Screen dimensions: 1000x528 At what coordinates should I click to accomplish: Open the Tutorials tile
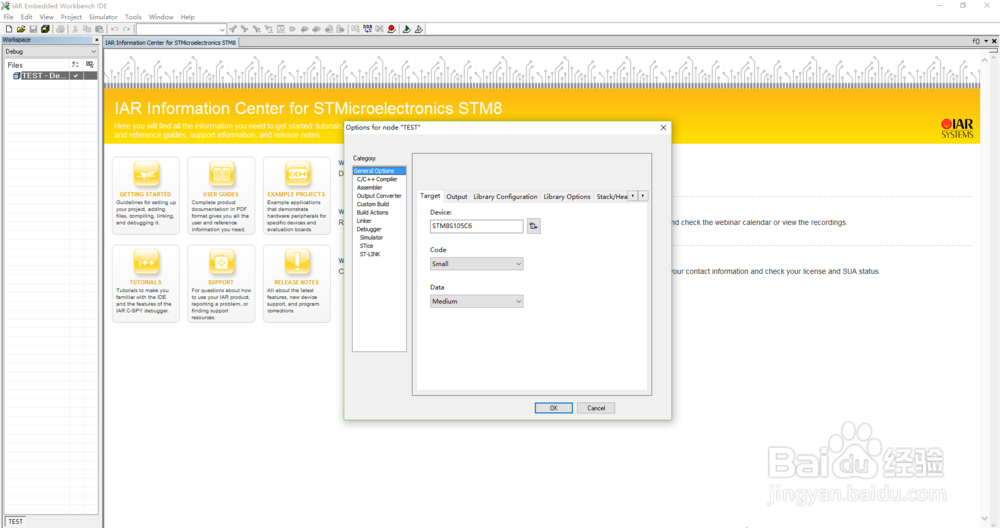pos(145,284)
